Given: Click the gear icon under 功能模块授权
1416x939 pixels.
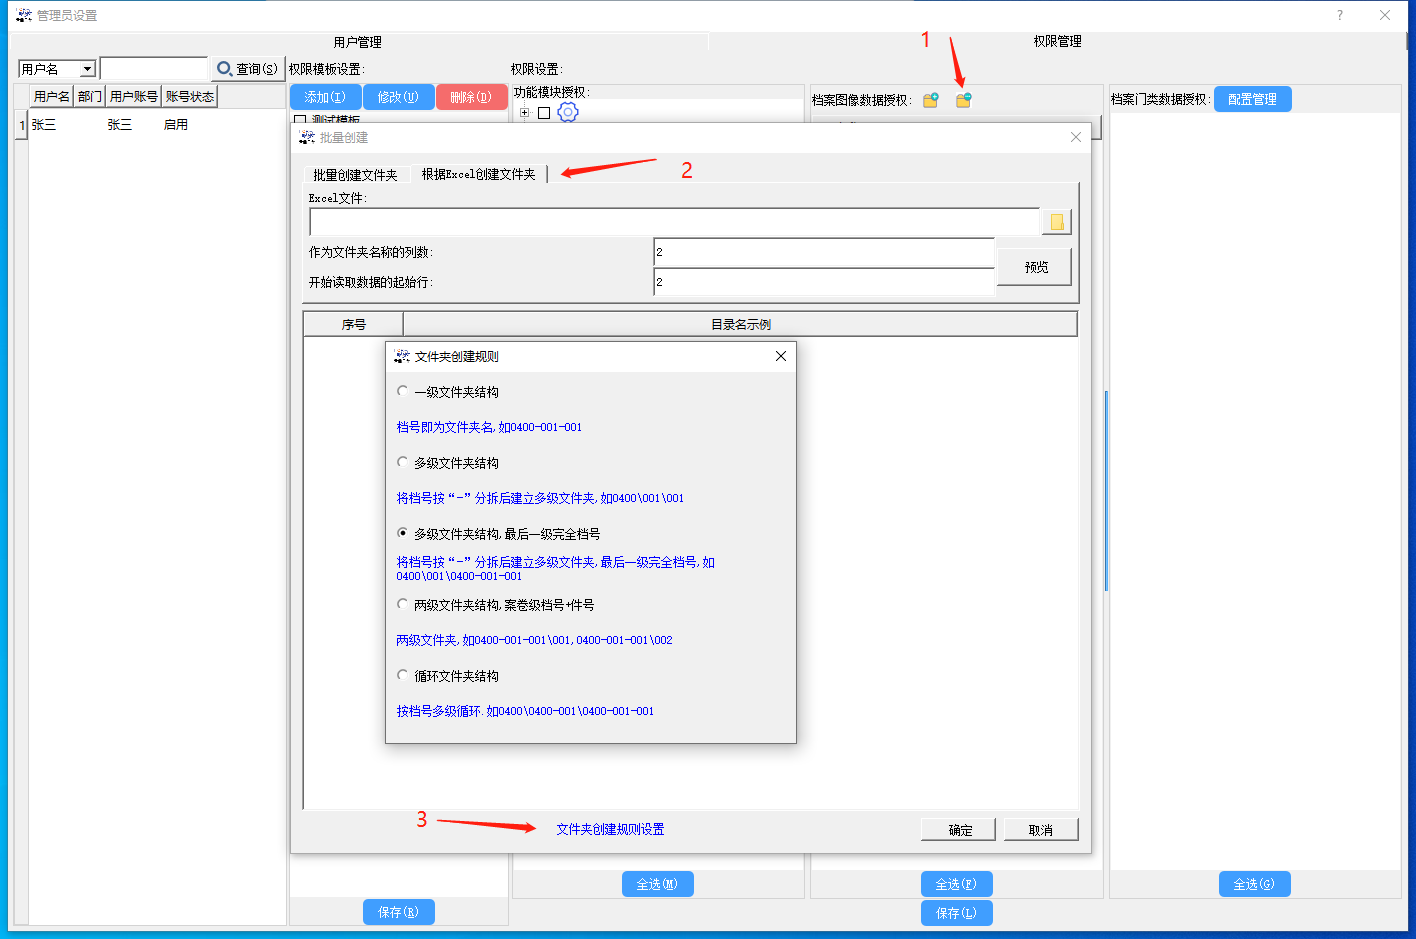Looking at the screenshot, I should (x=568, y=112).
